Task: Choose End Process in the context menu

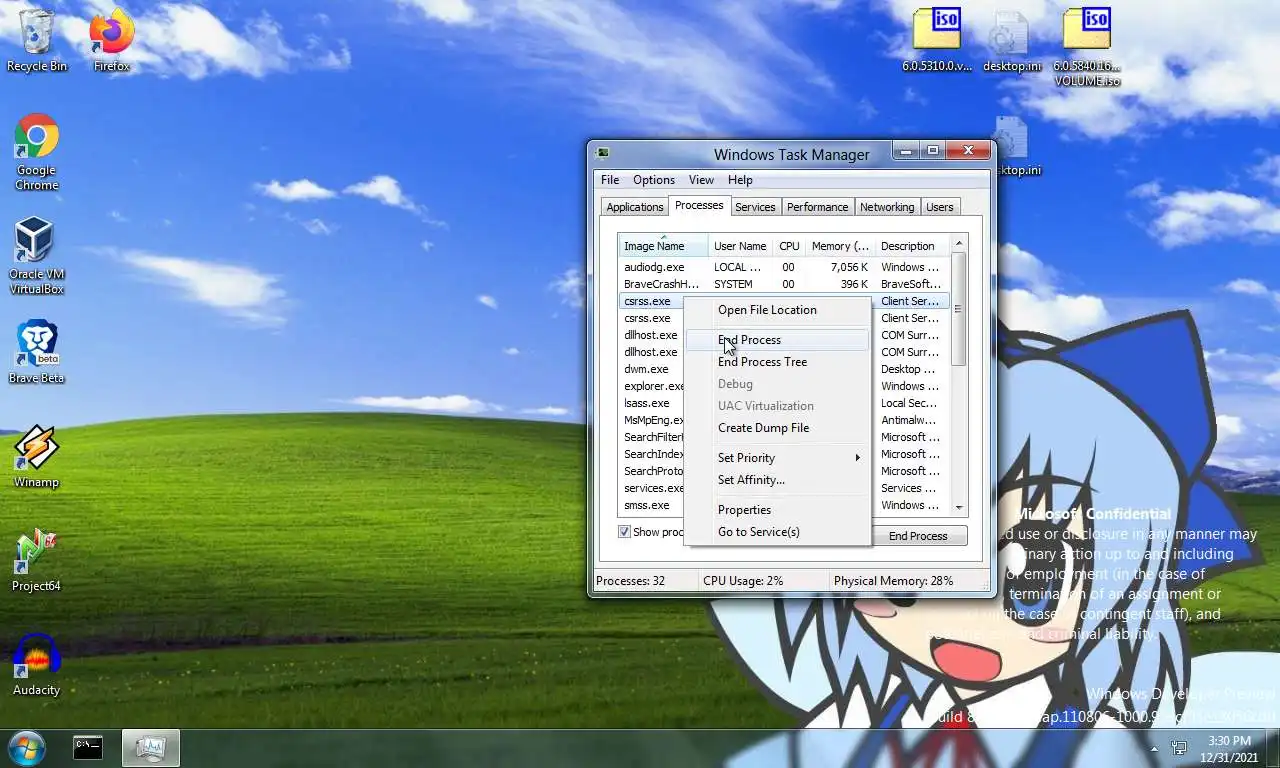Action: tap(777, 340)
